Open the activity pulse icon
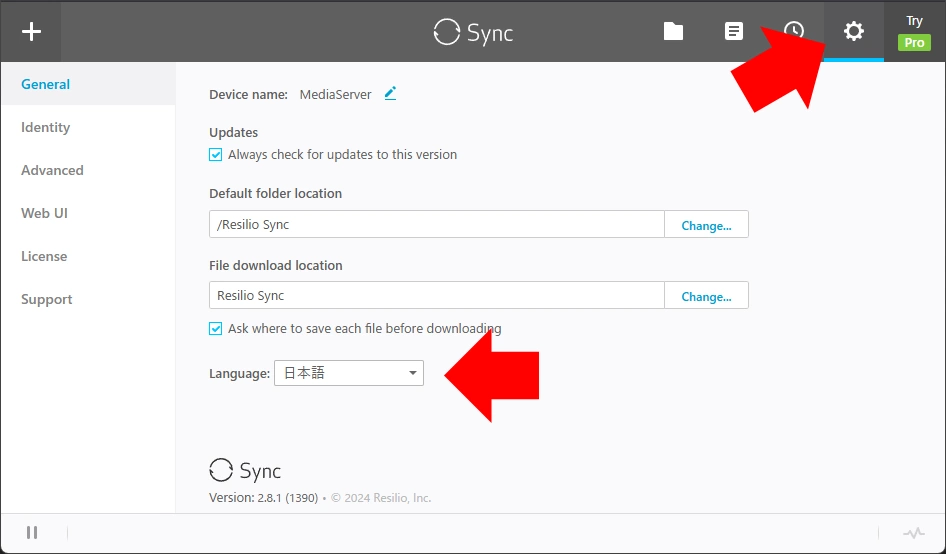This screenshot has height=554, width=946. [x=913, y=533]
